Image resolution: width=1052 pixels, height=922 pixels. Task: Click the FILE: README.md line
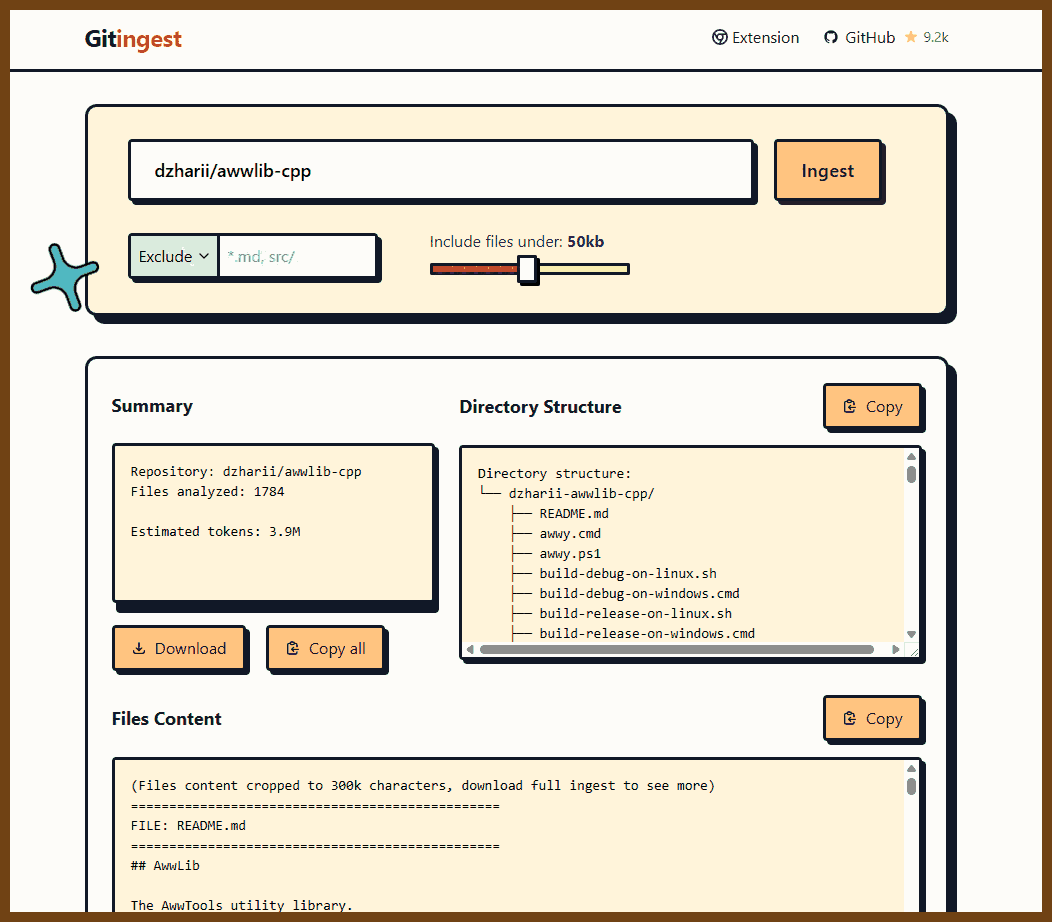pyautogui.click(x=189, y=825)
